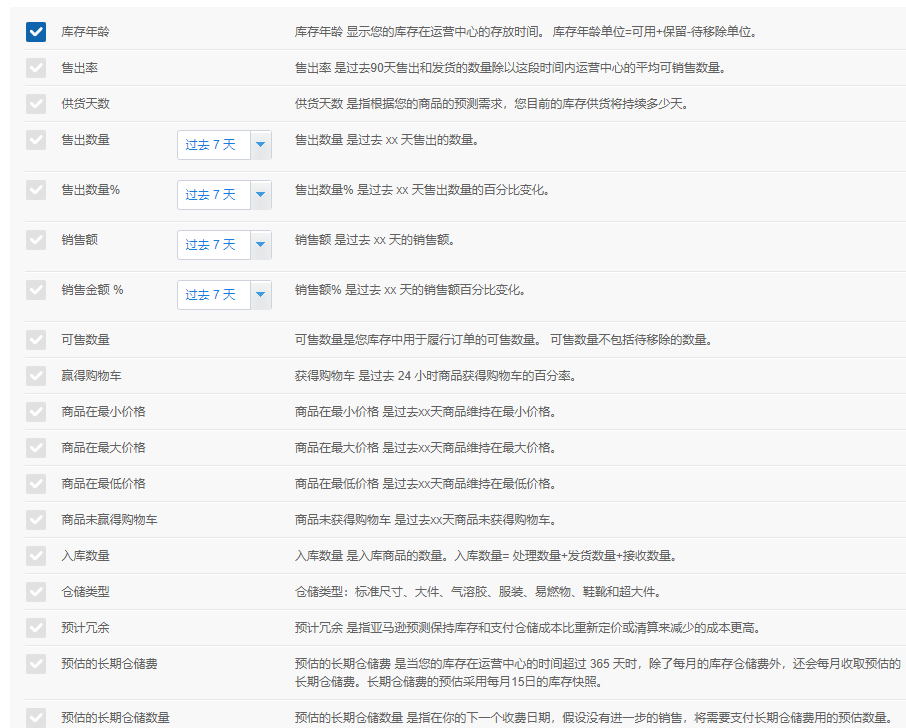Toggle the 商品未赢得购物车 checkbox
The height and width of the screenshot is (728, 906).
[36, 519]
